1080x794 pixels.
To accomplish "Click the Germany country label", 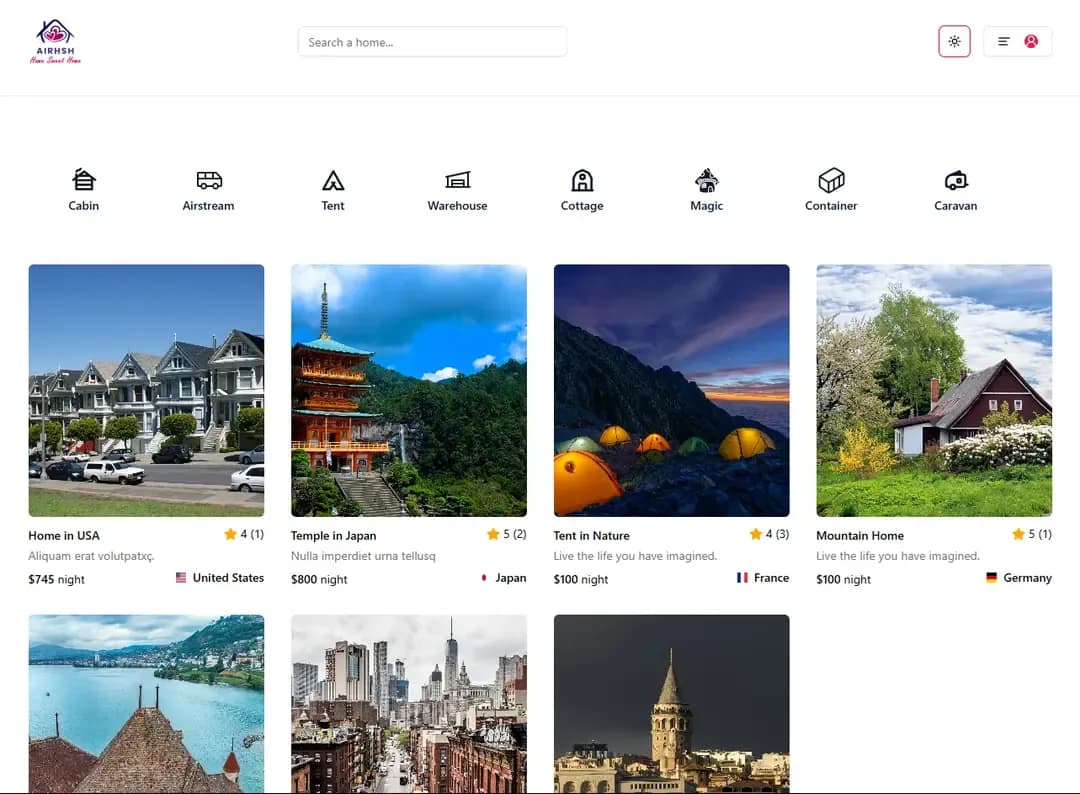I will 1027,578.
